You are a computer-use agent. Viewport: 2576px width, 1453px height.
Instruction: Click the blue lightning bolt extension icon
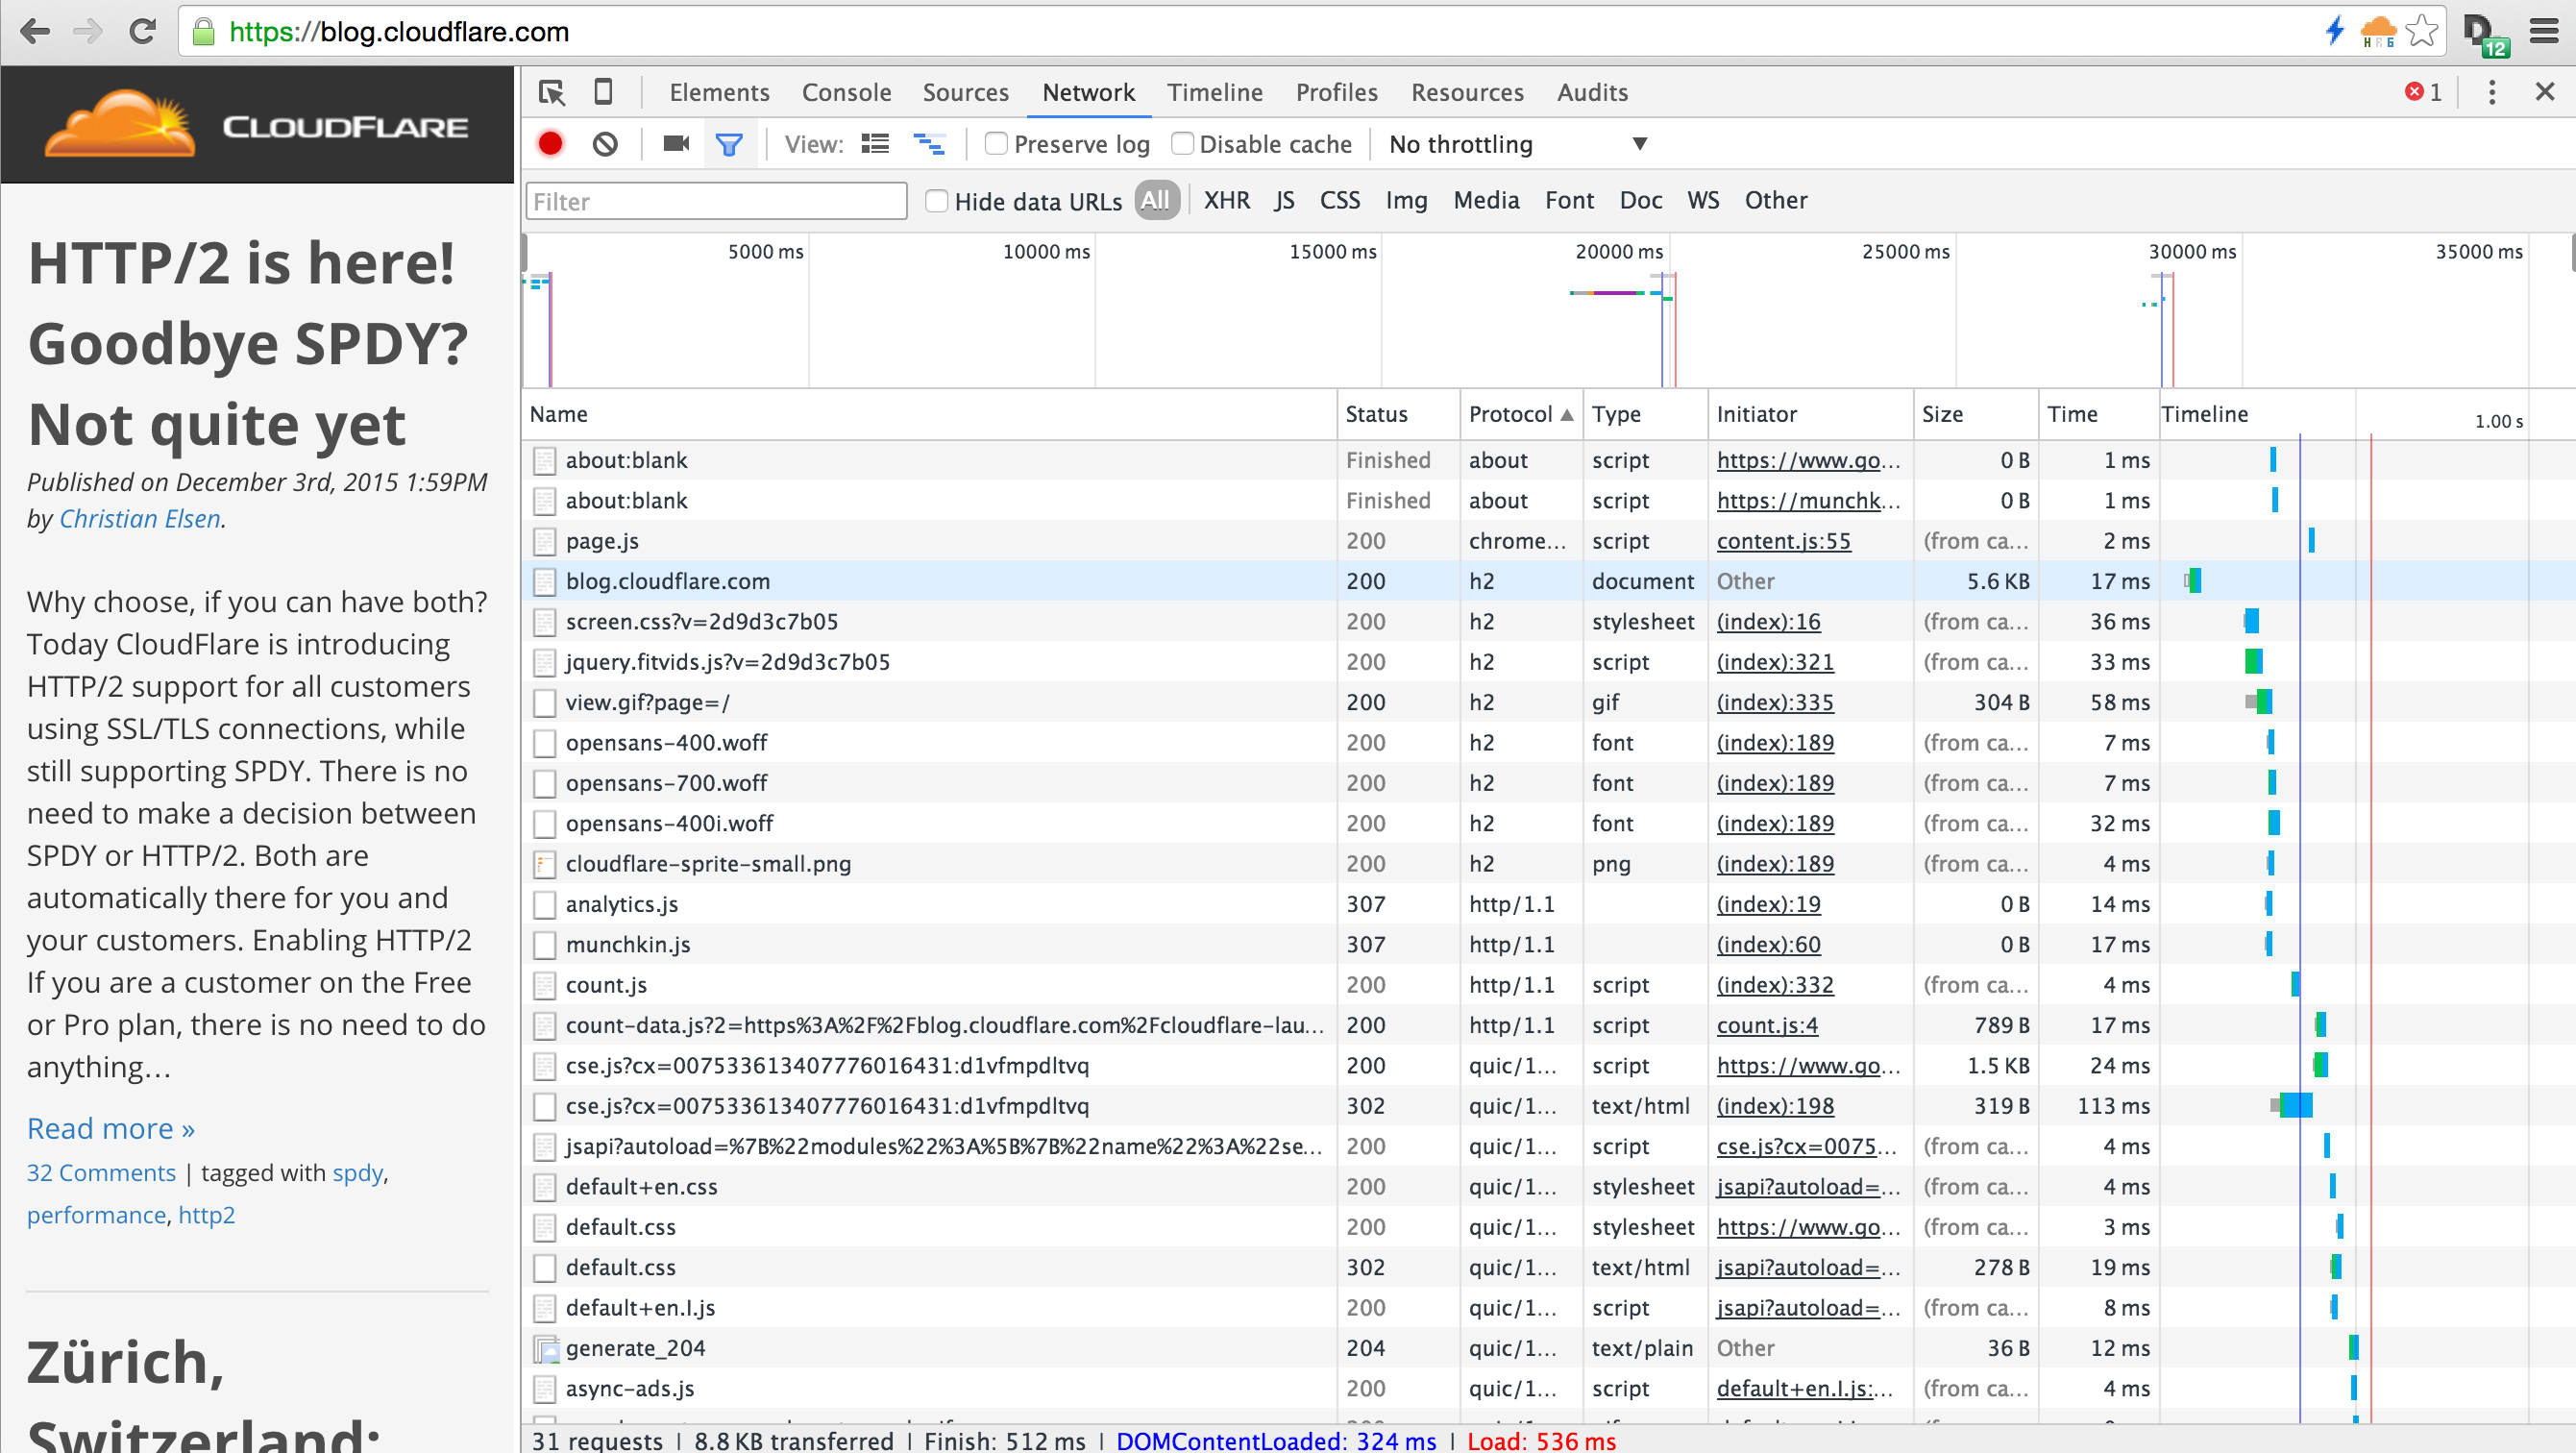coord(2335,31)
